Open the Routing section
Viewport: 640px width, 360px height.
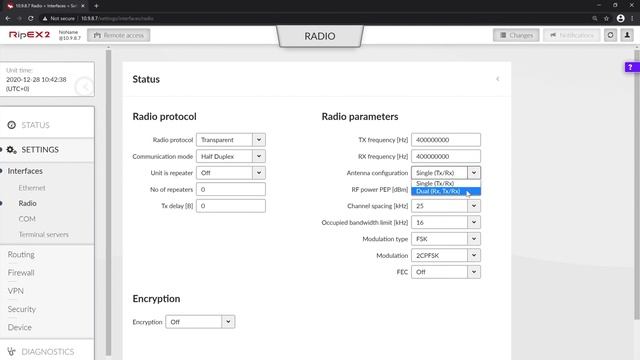pyautogui.click(x=21, y=254)
